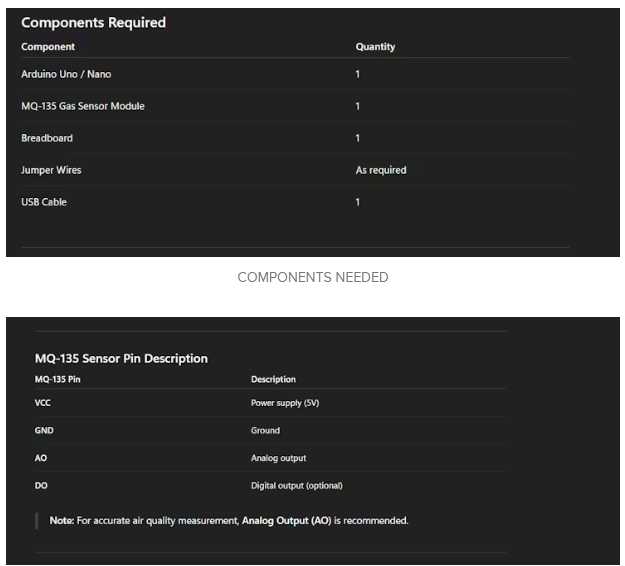Screen dimensions: 625x566
Task: Select the "DO" pin label
Action: (x=41, y=486)
